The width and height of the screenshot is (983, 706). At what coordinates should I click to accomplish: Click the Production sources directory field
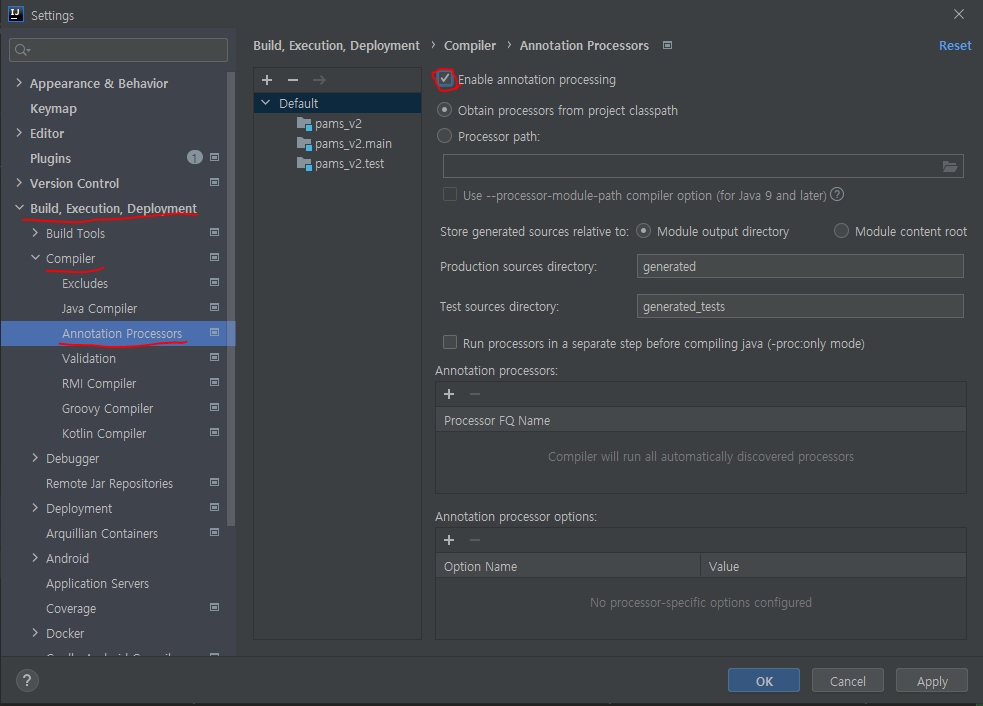coord(800,266)
